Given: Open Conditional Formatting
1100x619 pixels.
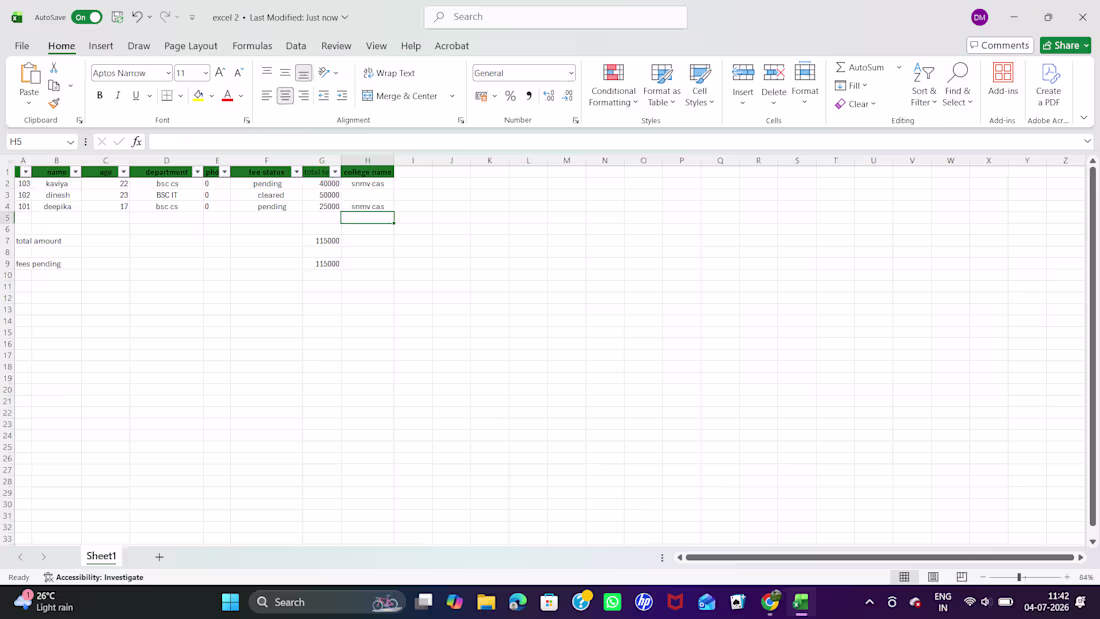Looking at the screenshot, I should 613,85.
